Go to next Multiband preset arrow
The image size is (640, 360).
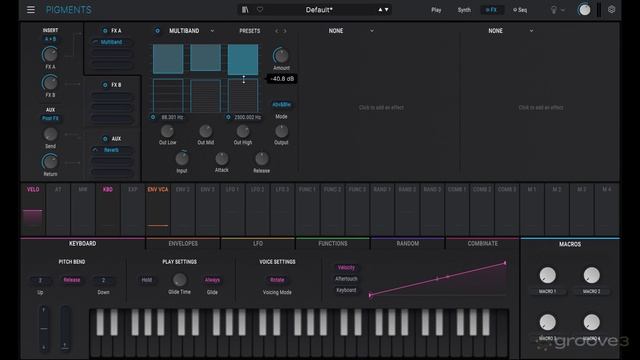[285, 31]
